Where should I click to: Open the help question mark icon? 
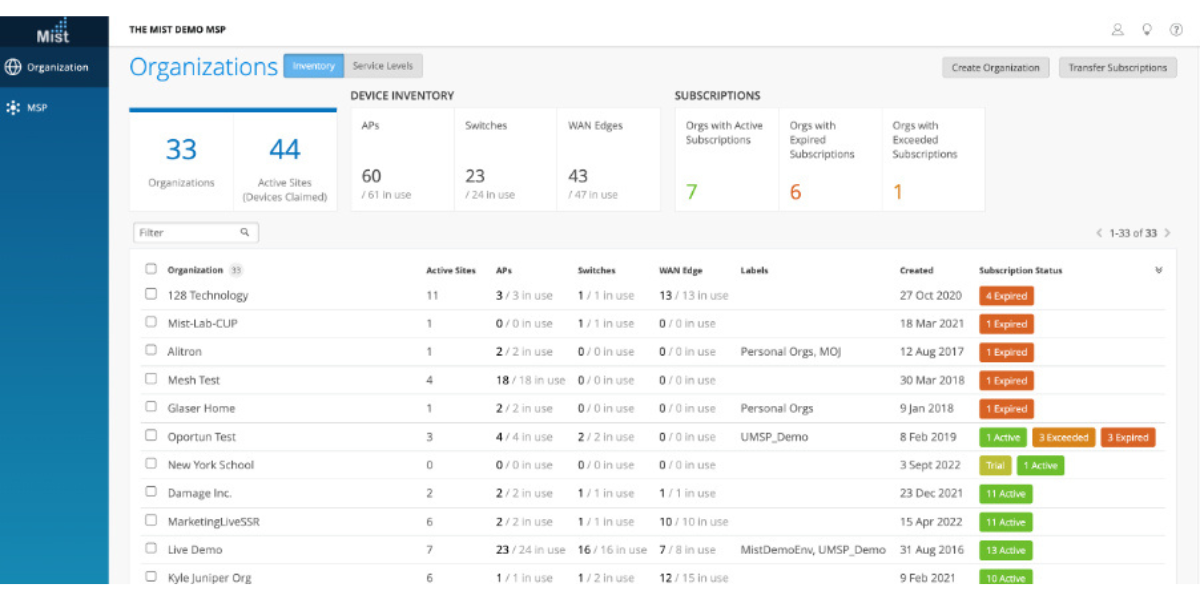click(1176, 29)
